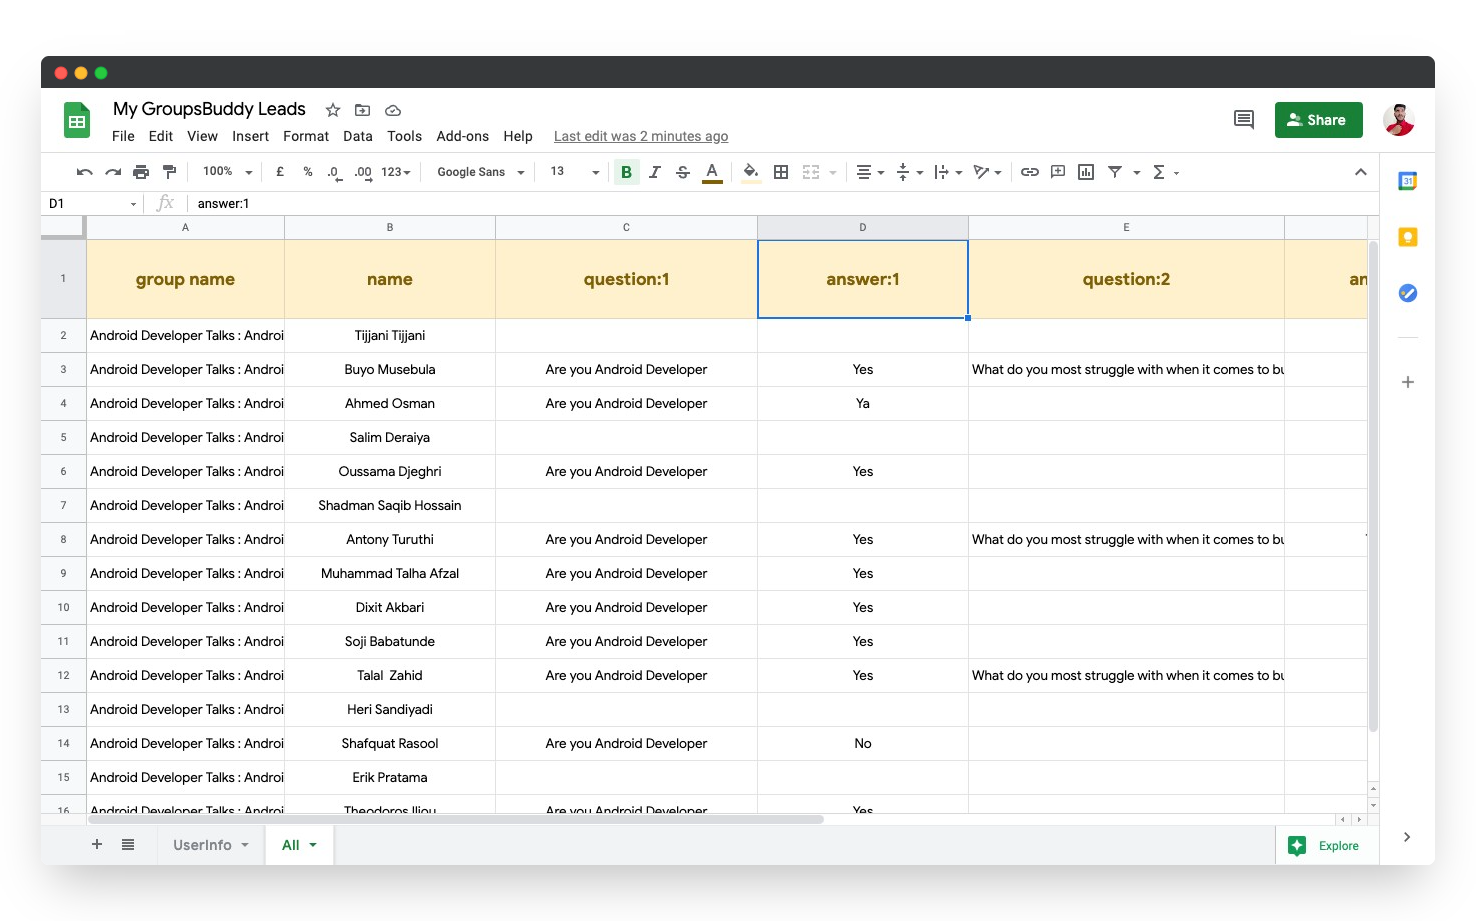Change the text color of the header
Screen dimensions: 1476x921
point(711,171)
